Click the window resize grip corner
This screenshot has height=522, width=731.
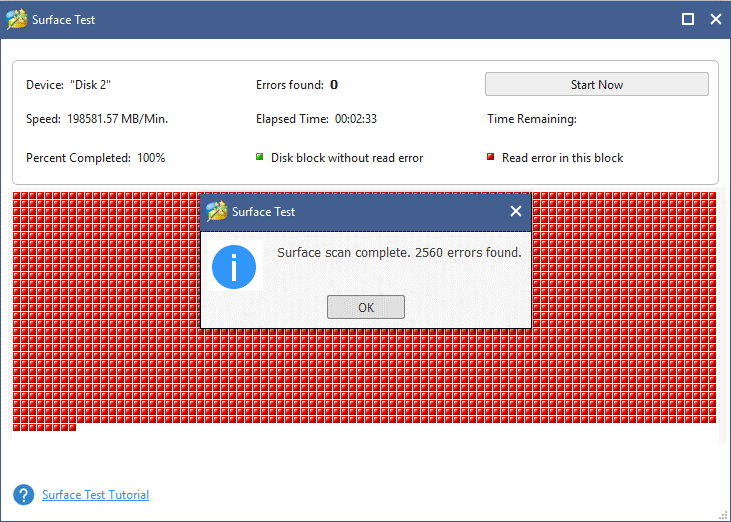coord(723,514)
